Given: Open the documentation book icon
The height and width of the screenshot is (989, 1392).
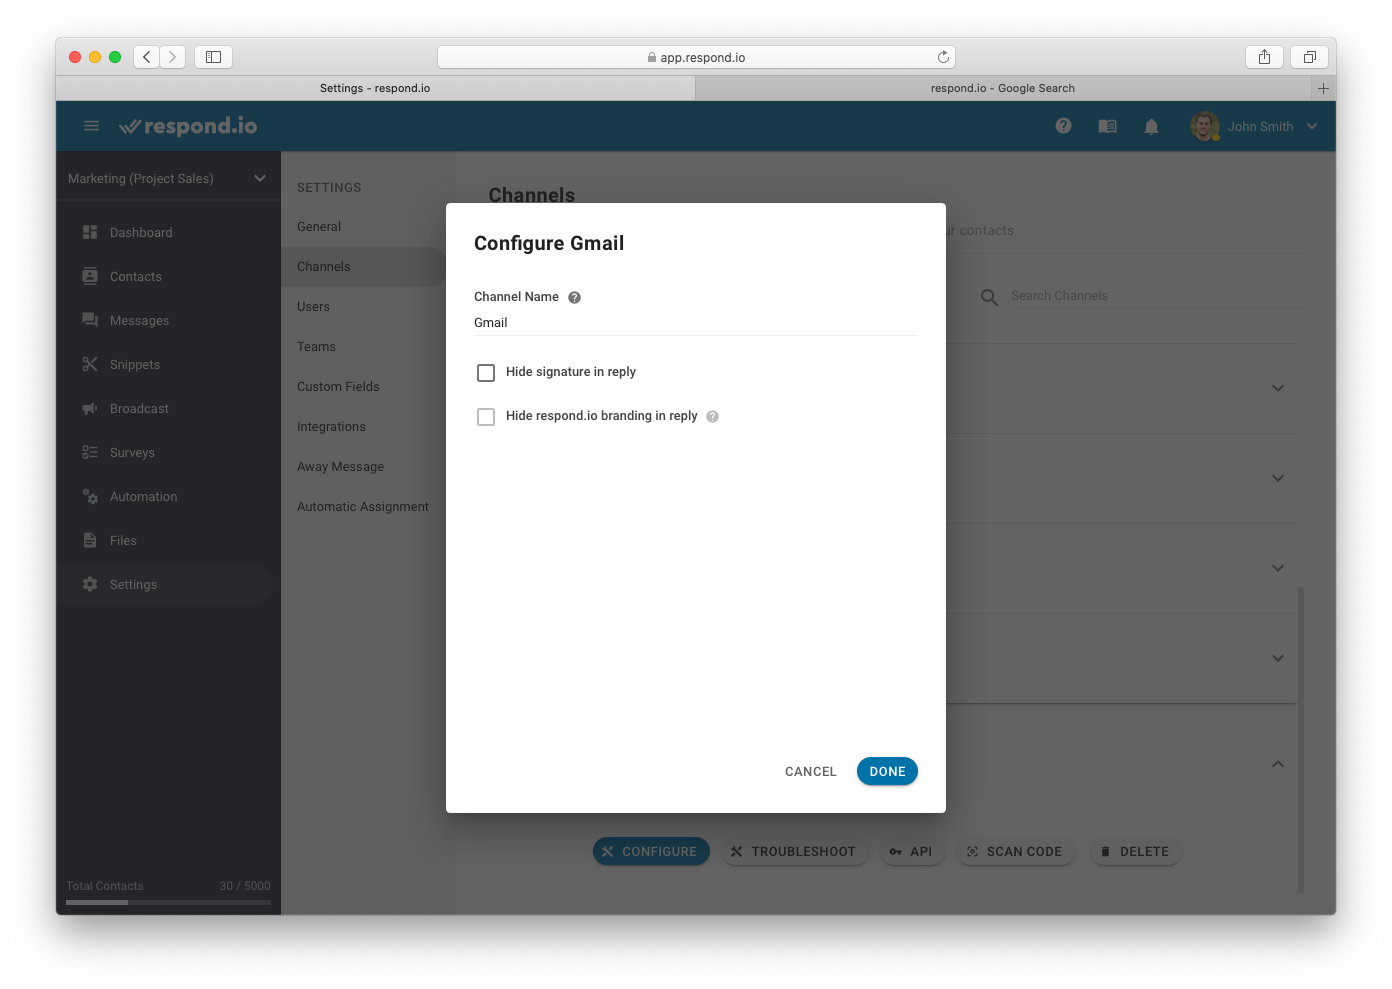Looking at the screenshot, I should [x=1107, y=127].
